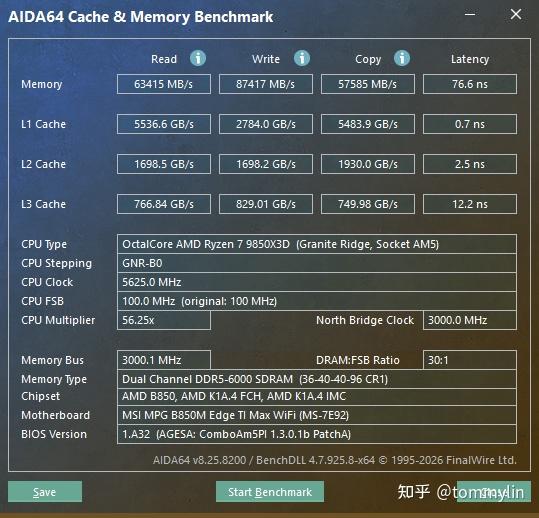Viewport: 539px width, 518px height.
Task: Click the Memory Bus value 3000.1 MHz
Action: [x=164, y=360]
